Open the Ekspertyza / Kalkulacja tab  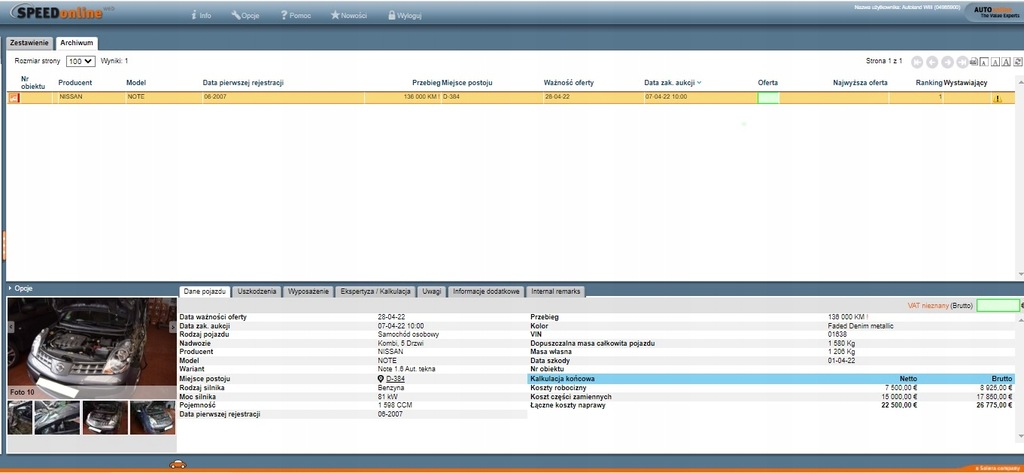coord(375,291)
